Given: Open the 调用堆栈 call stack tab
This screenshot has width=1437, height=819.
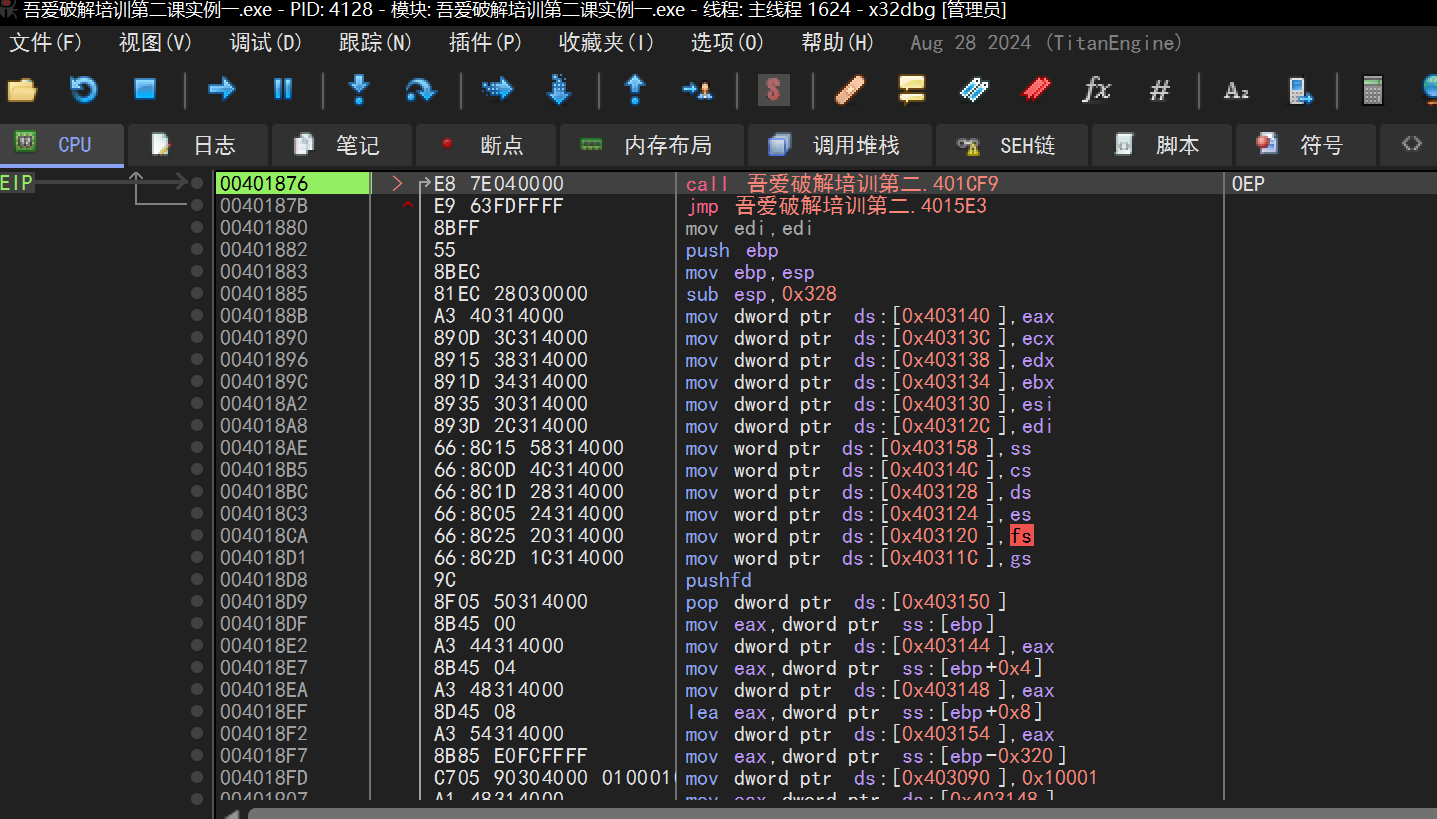Looking at the screenshot, I should [839, 145].
